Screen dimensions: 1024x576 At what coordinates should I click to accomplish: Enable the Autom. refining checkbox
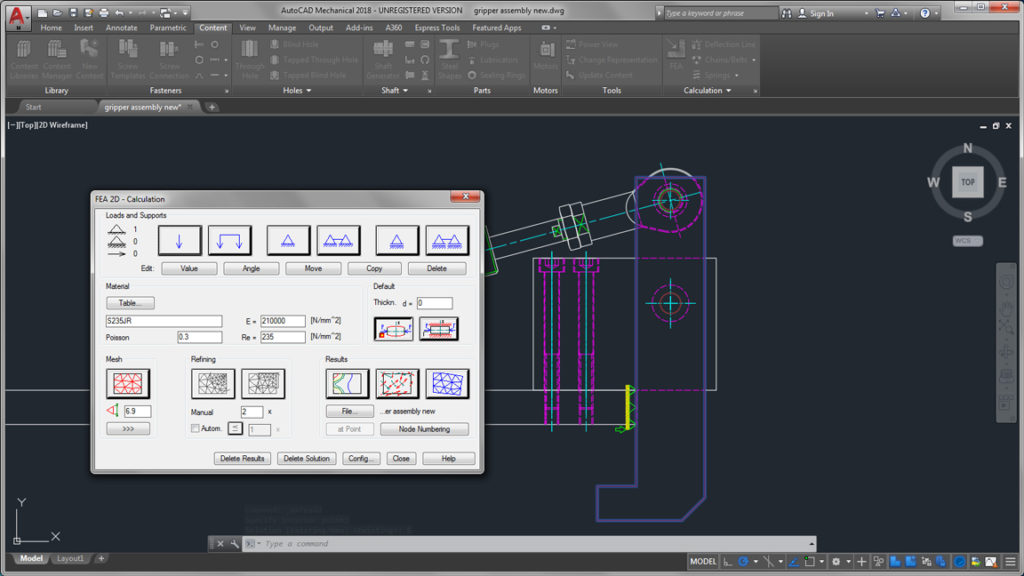point(196,429)
